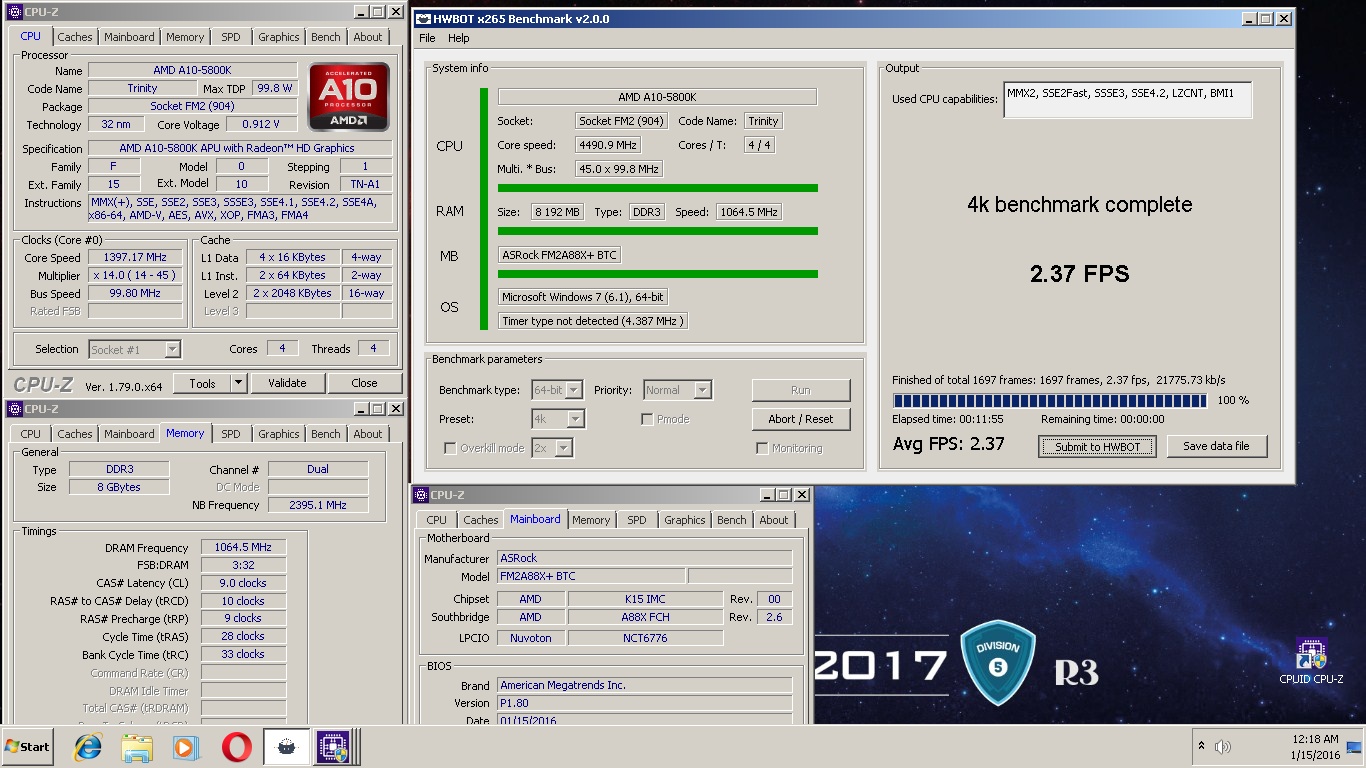Click HWBOT core speed 4490.9 MHz field

pos(607,145)
